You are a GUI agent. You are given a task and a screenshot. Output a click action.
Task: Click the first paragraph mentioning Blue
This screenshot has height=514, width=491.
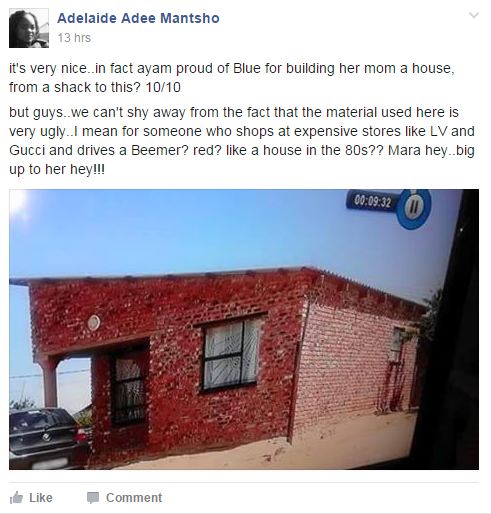pyautogui.click(x=232, y=78)
